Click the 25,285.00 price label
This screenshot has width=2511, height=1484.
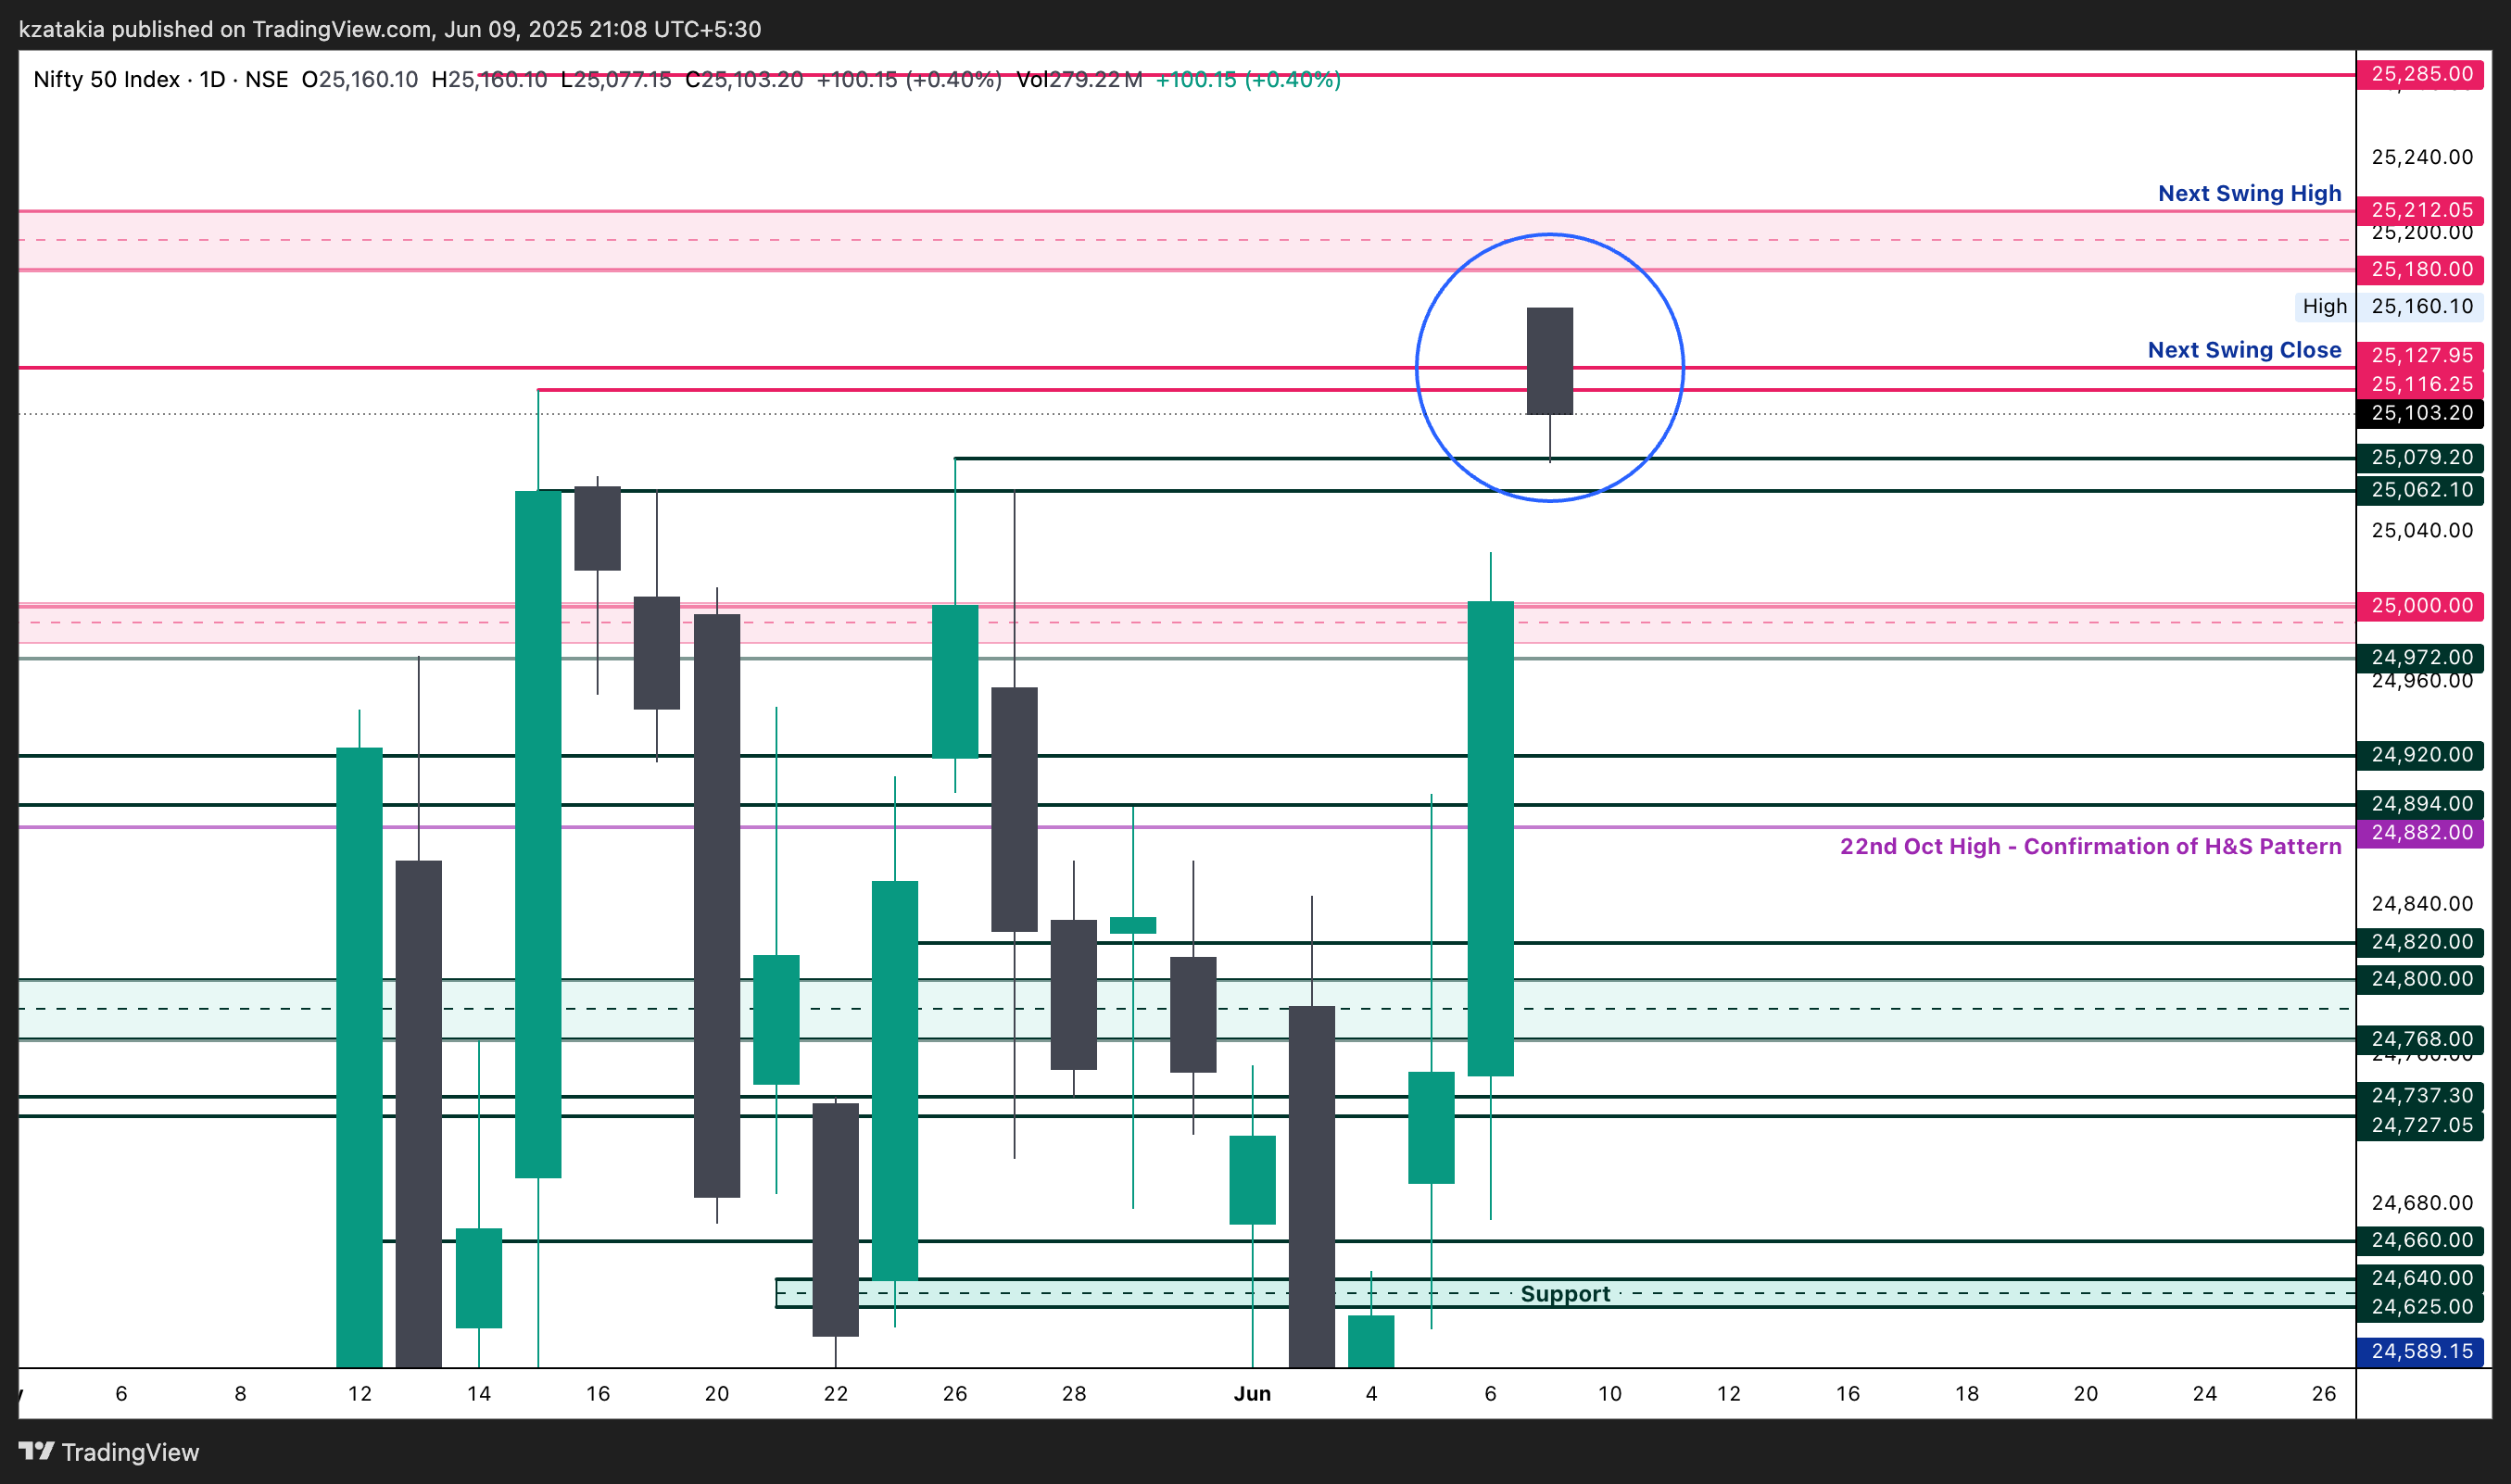(x=2420, y=74)
